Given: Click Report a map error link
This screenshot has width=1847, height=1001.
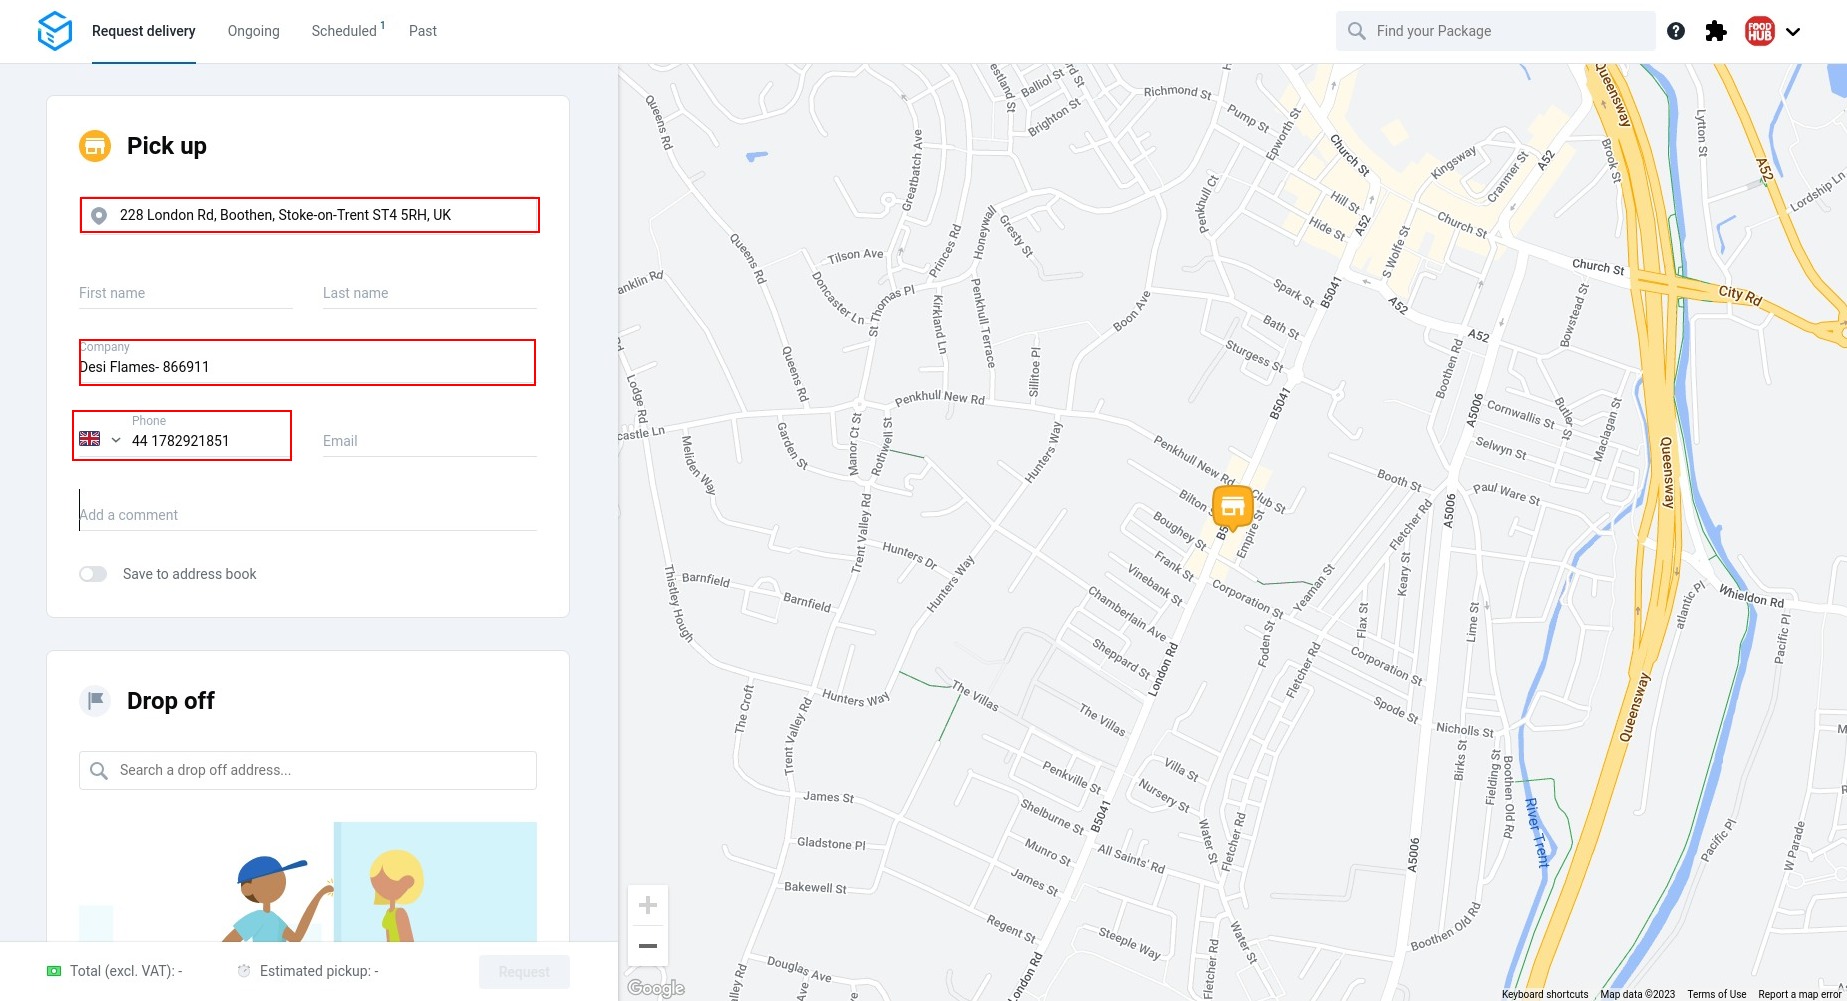Looking at the screenshot, I should pos(1800,994).
